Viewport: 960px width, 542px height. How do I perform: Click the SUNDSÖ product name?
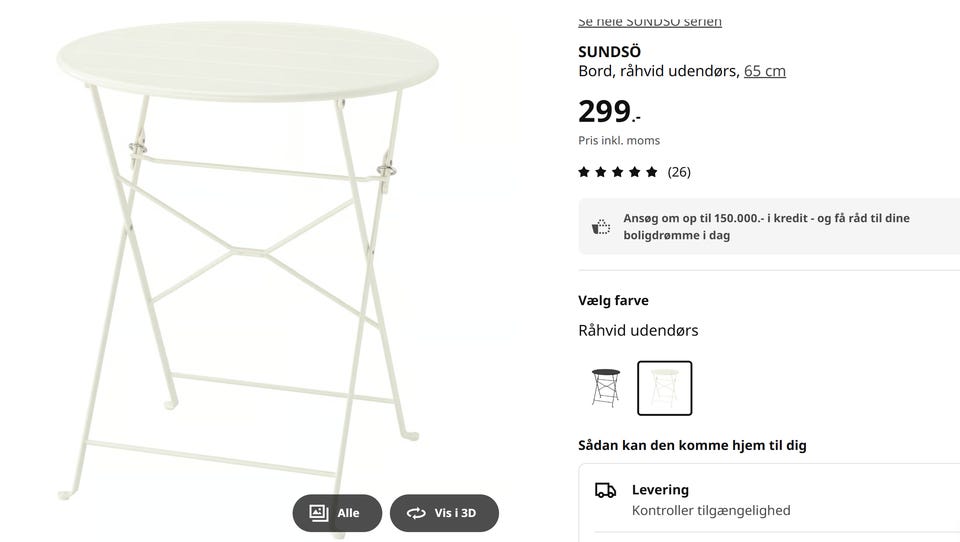click(610, 52)
